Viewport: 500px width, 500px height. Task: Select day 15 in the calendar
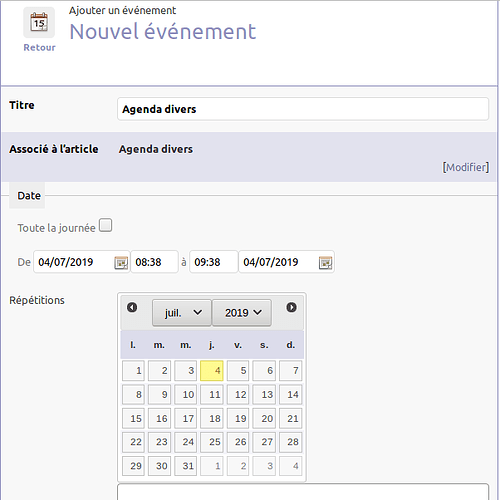tap(133, 418)
